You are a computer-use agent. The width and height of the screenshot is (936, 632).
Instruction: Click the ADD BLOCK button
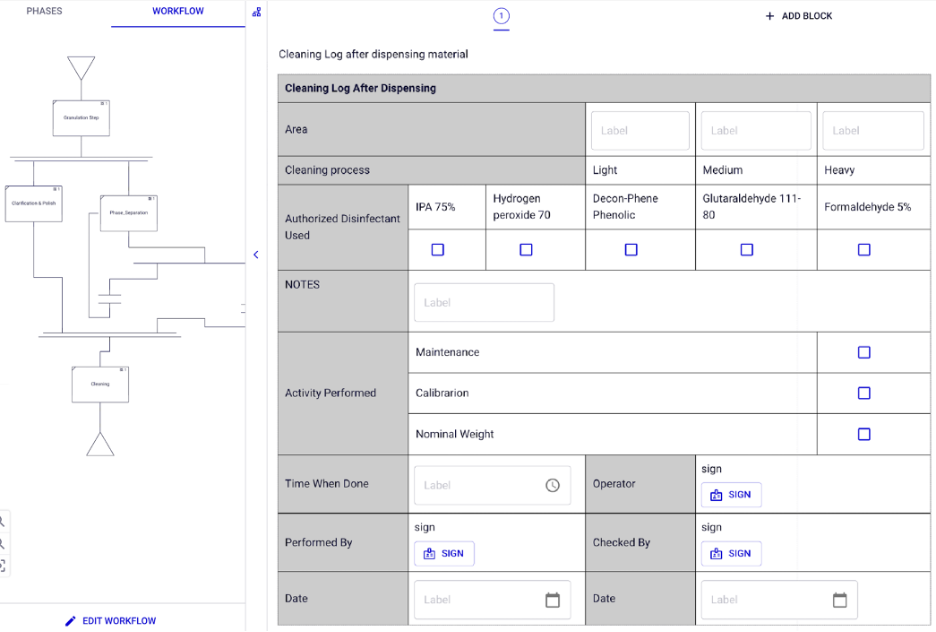tap(798, 16)
